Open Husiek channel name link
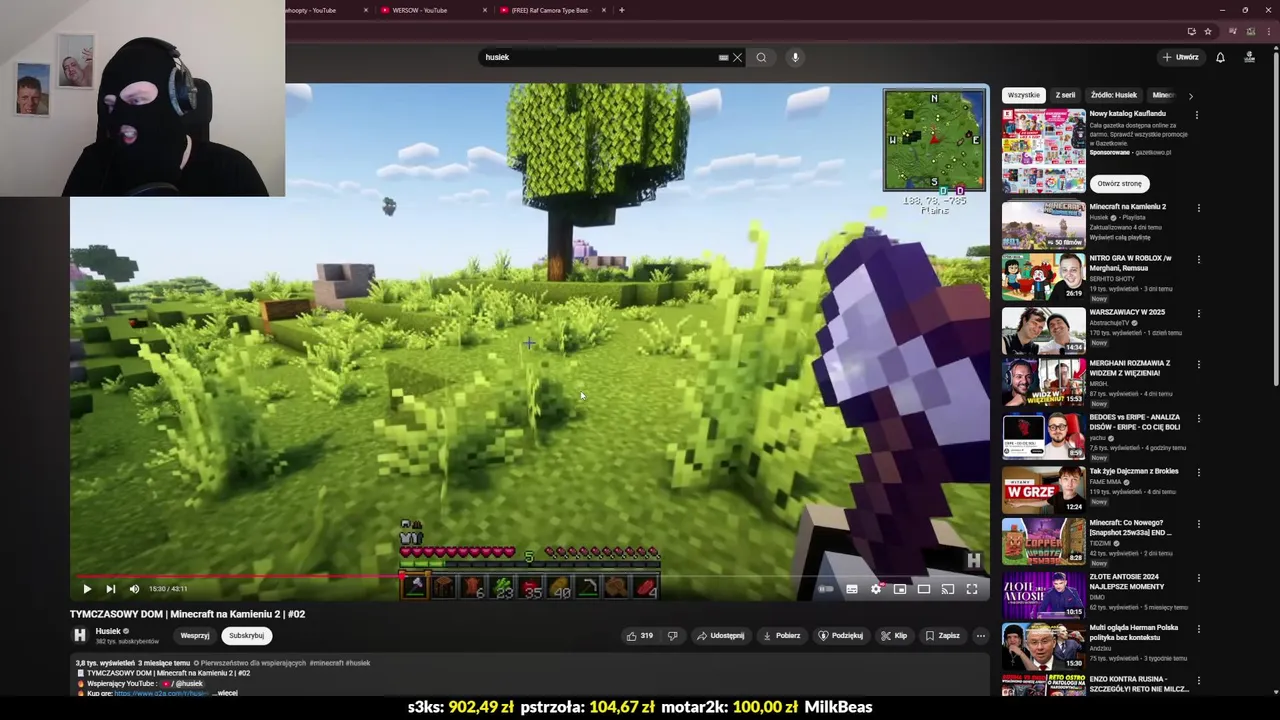The width and height of the screenshot is (1280, 720). (x=108, y=631)
